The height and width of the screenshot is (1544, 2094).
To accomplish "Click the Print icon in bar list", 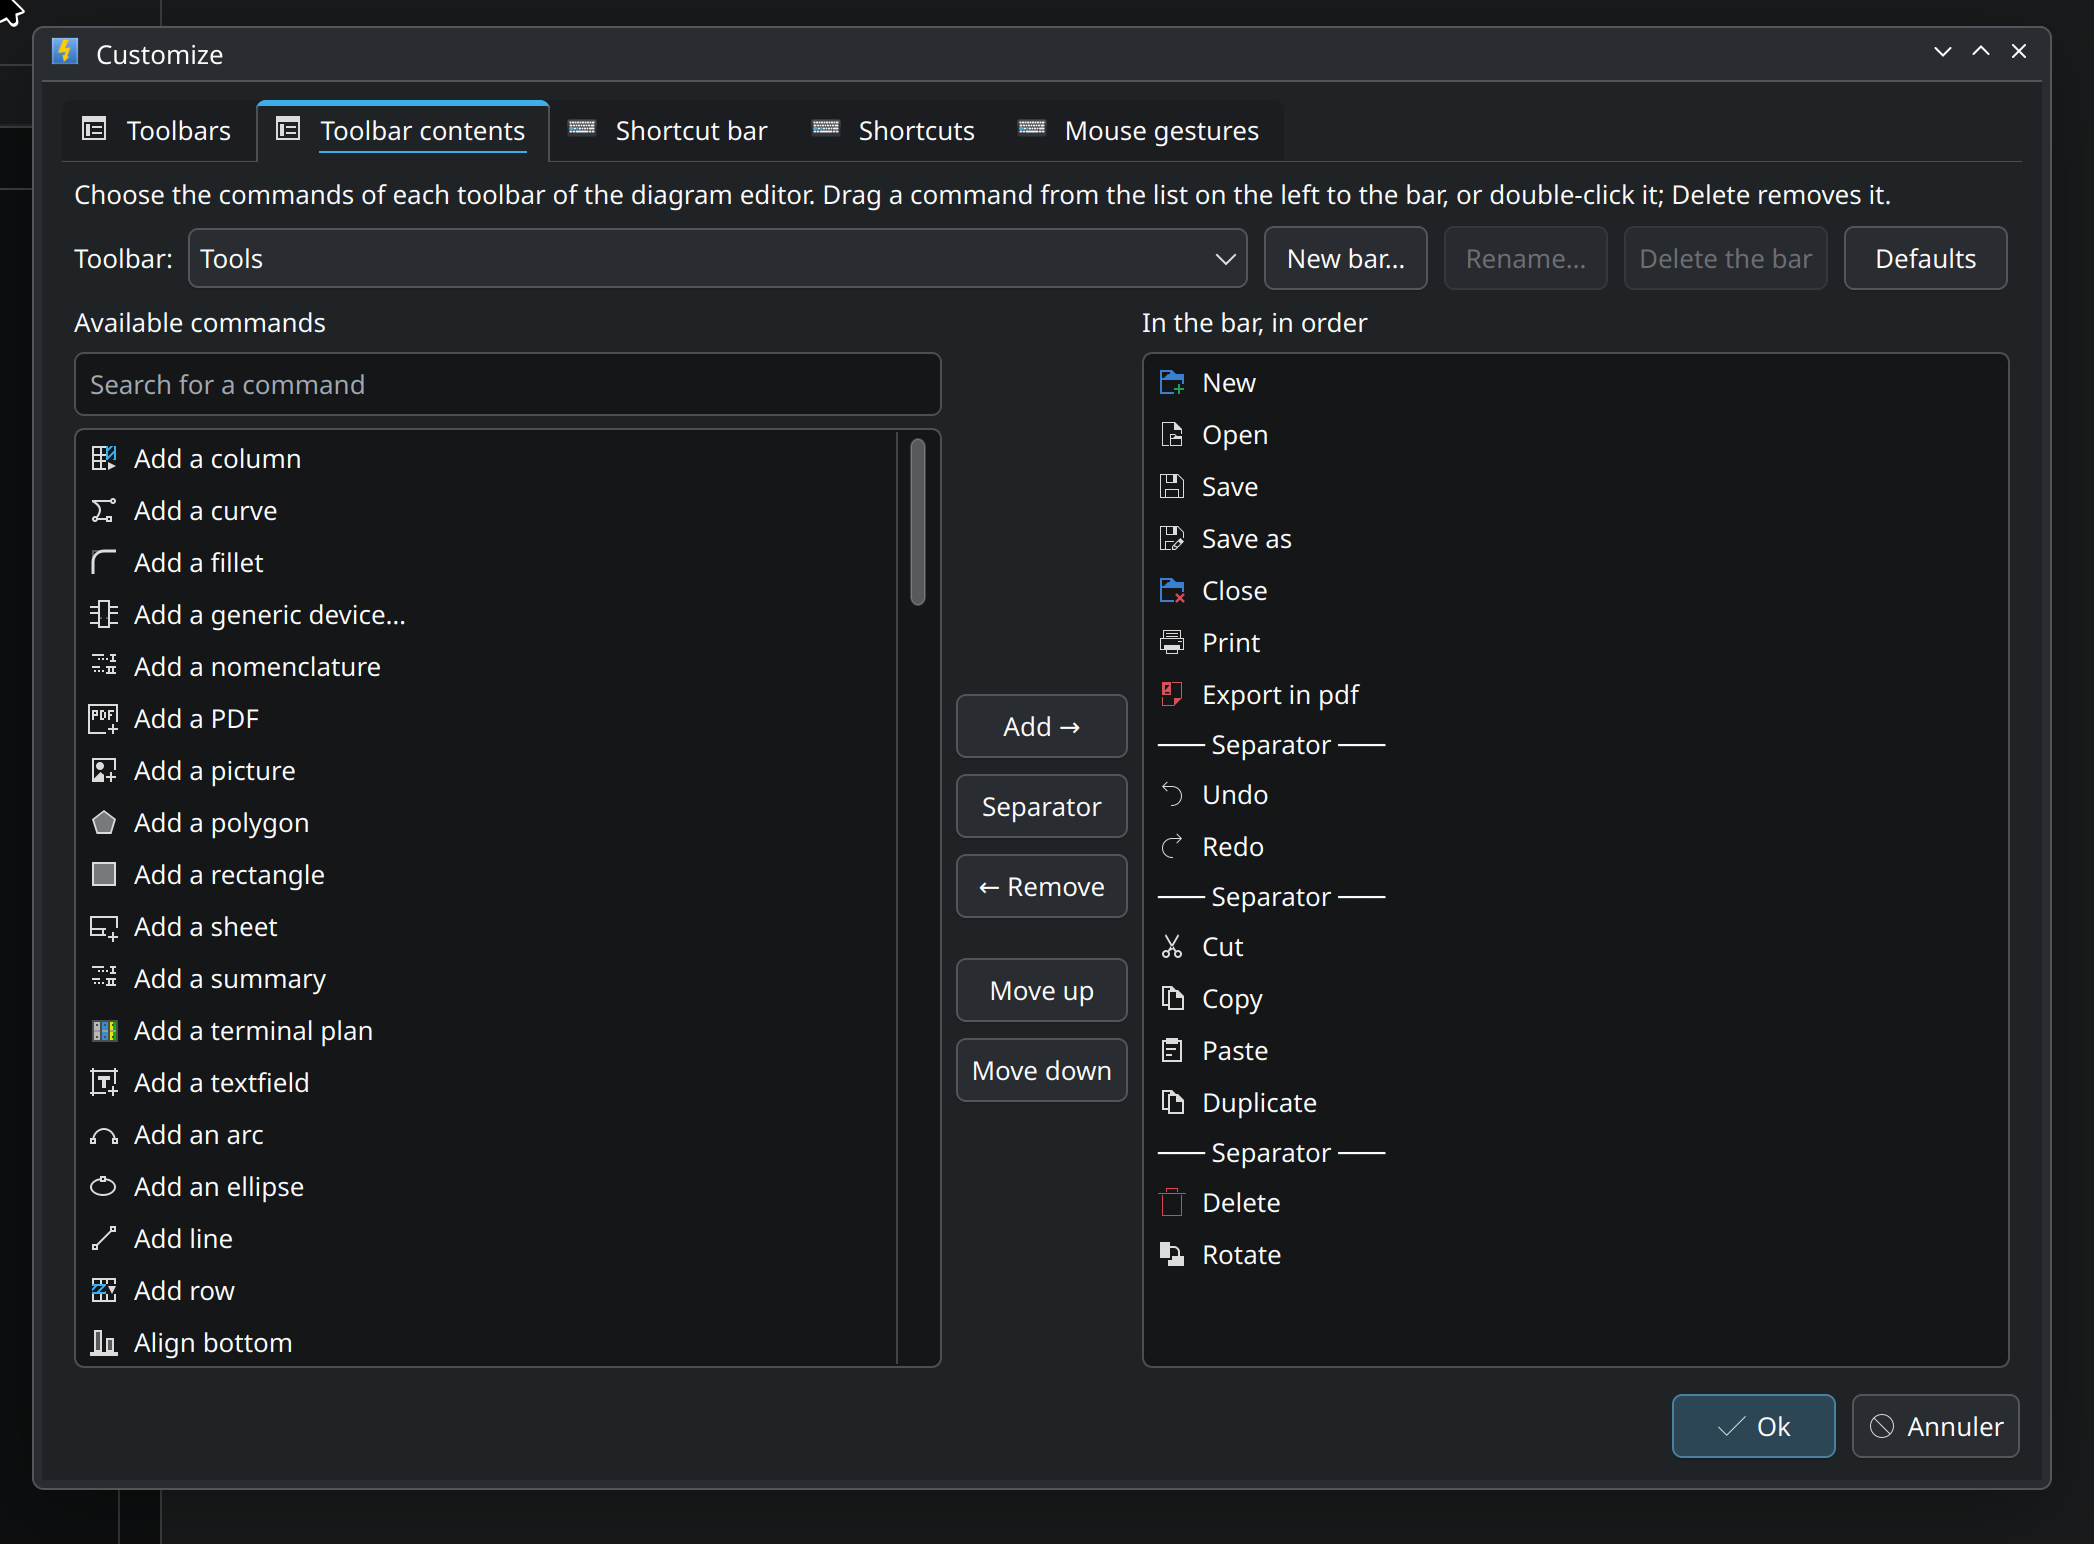I will coord(1172,643).
